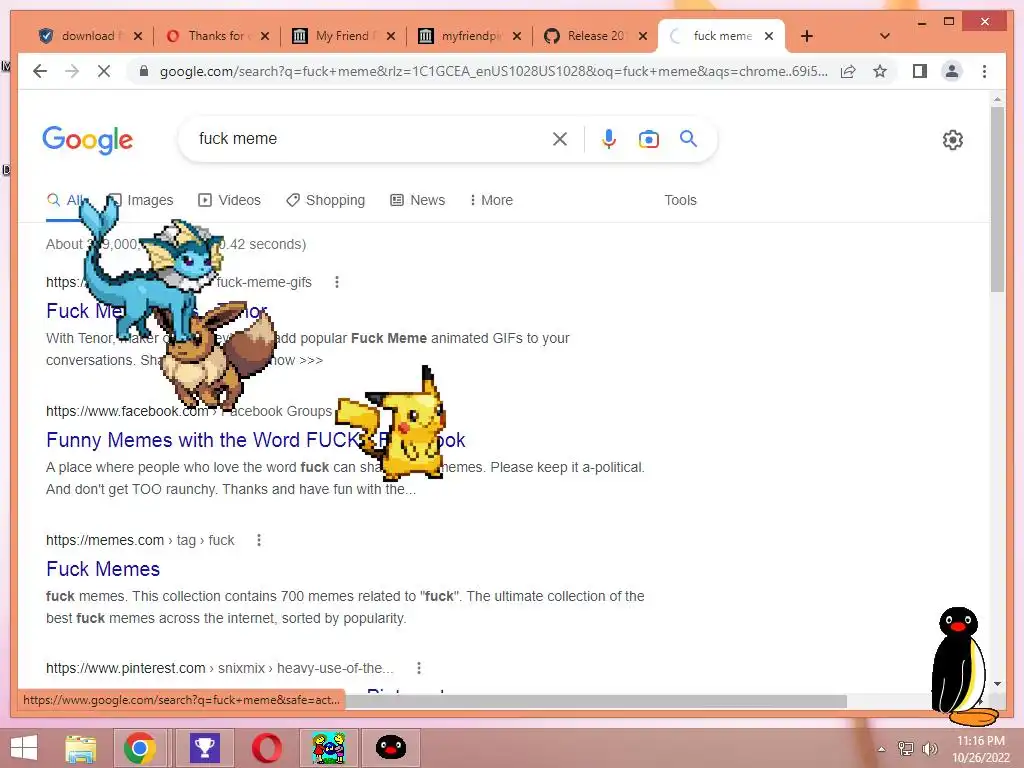Close the 'download' tab

(138, 36)
